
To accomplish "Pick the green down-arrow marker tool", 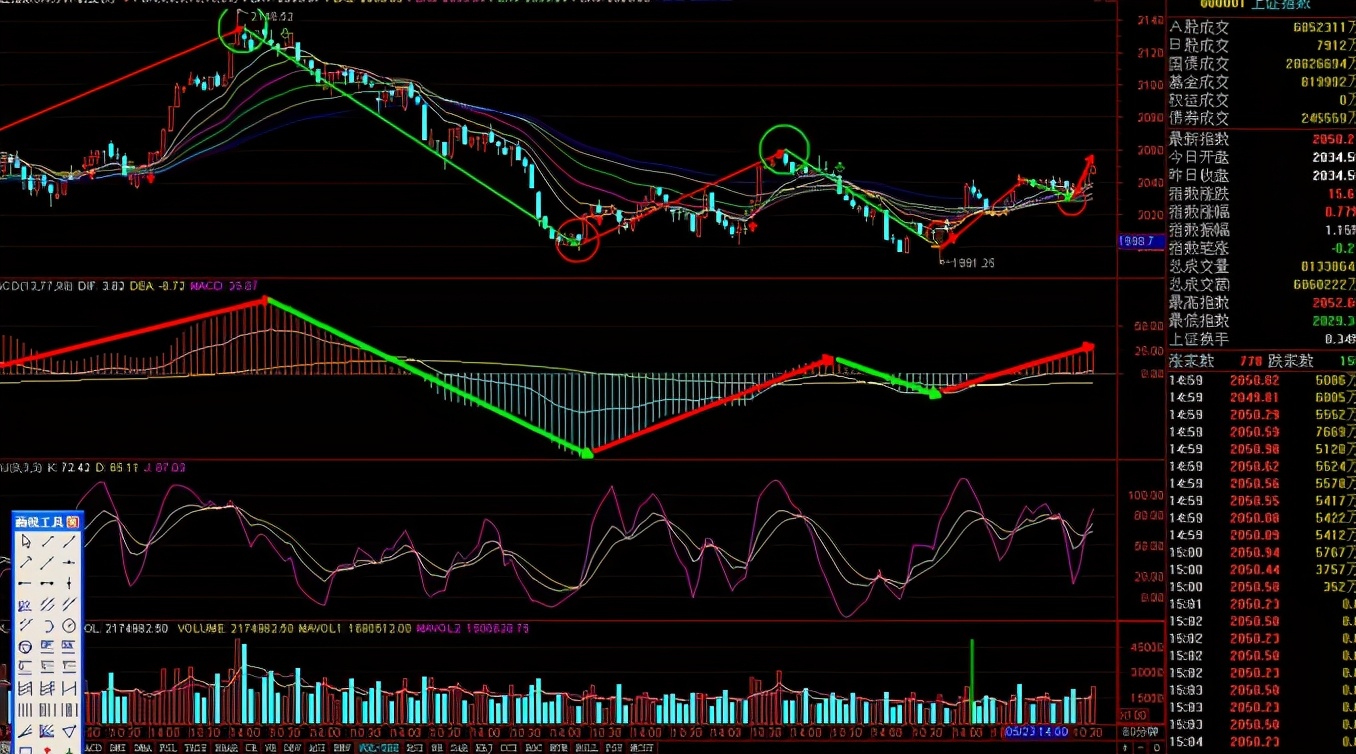I will click(69, 749).
